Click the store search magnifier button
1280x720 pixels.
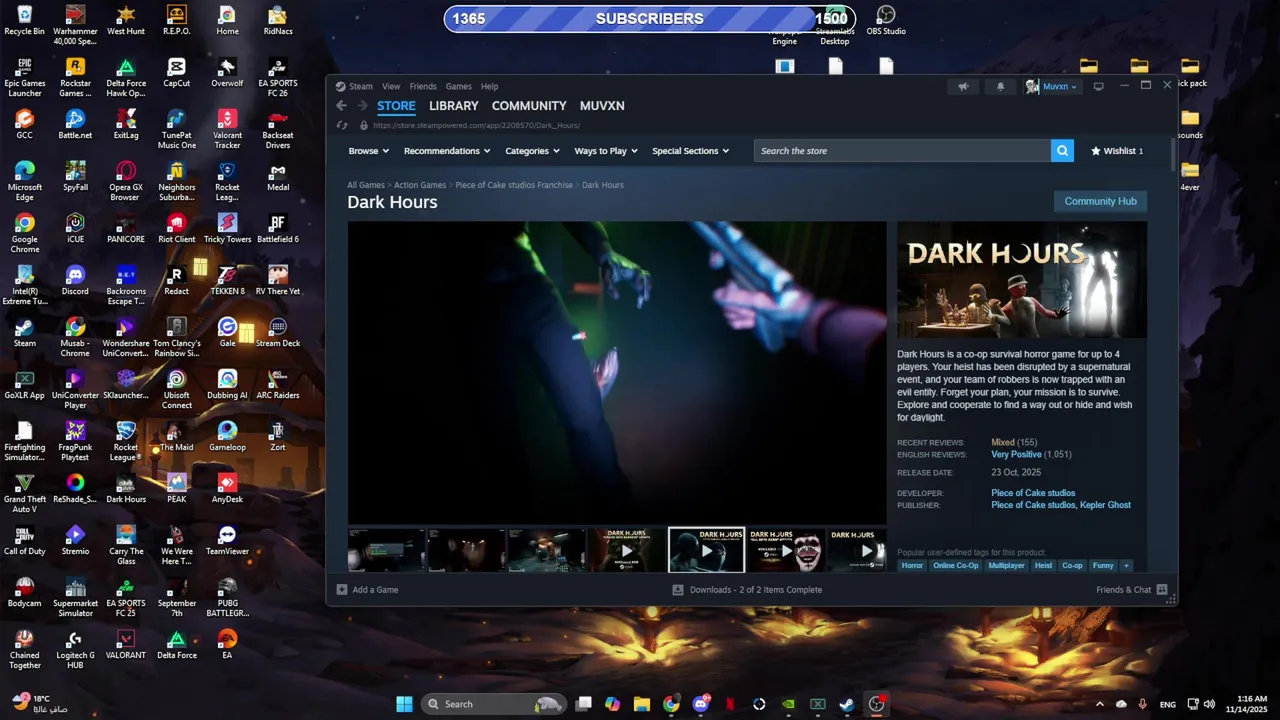(1062, 151)
